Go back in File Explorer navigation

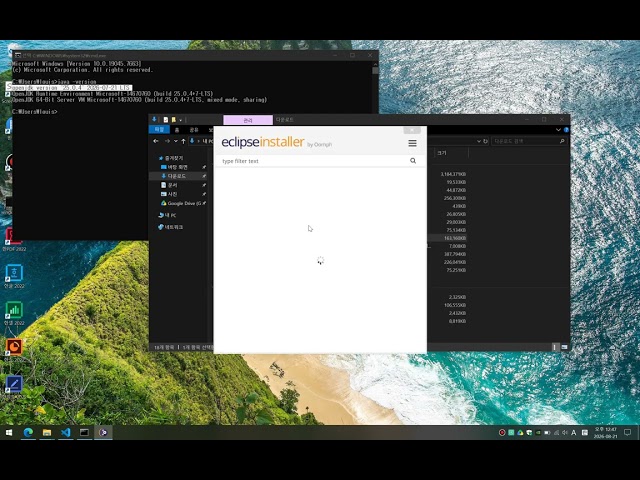click(x=156, y=141)
